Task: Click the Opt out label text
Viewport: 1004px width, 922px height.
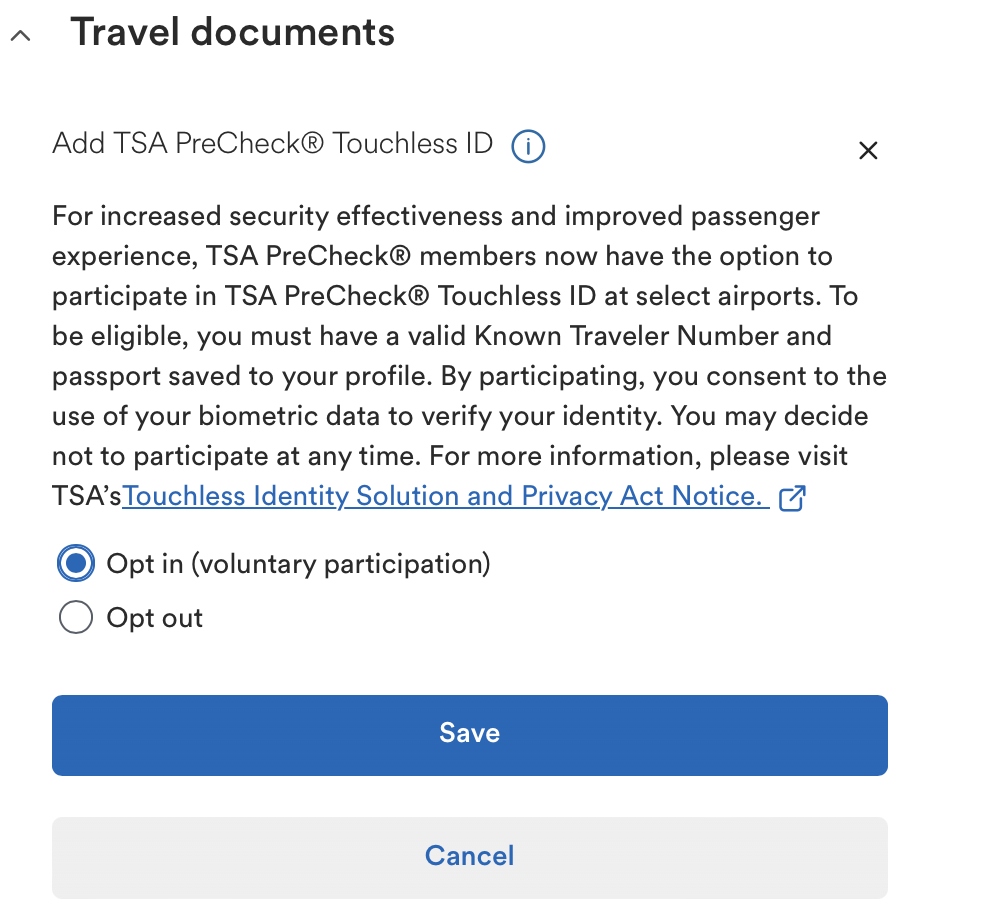Action: 154,617
